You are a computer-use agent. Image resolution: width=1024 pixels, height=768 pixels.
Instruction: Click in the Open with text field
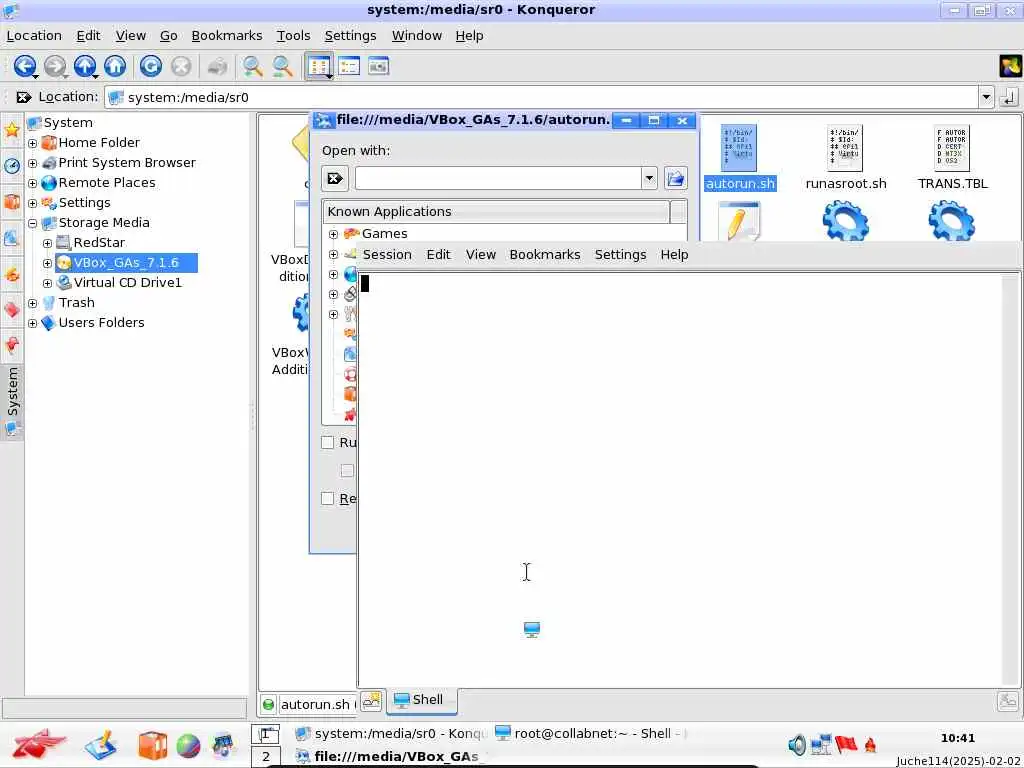498,178
